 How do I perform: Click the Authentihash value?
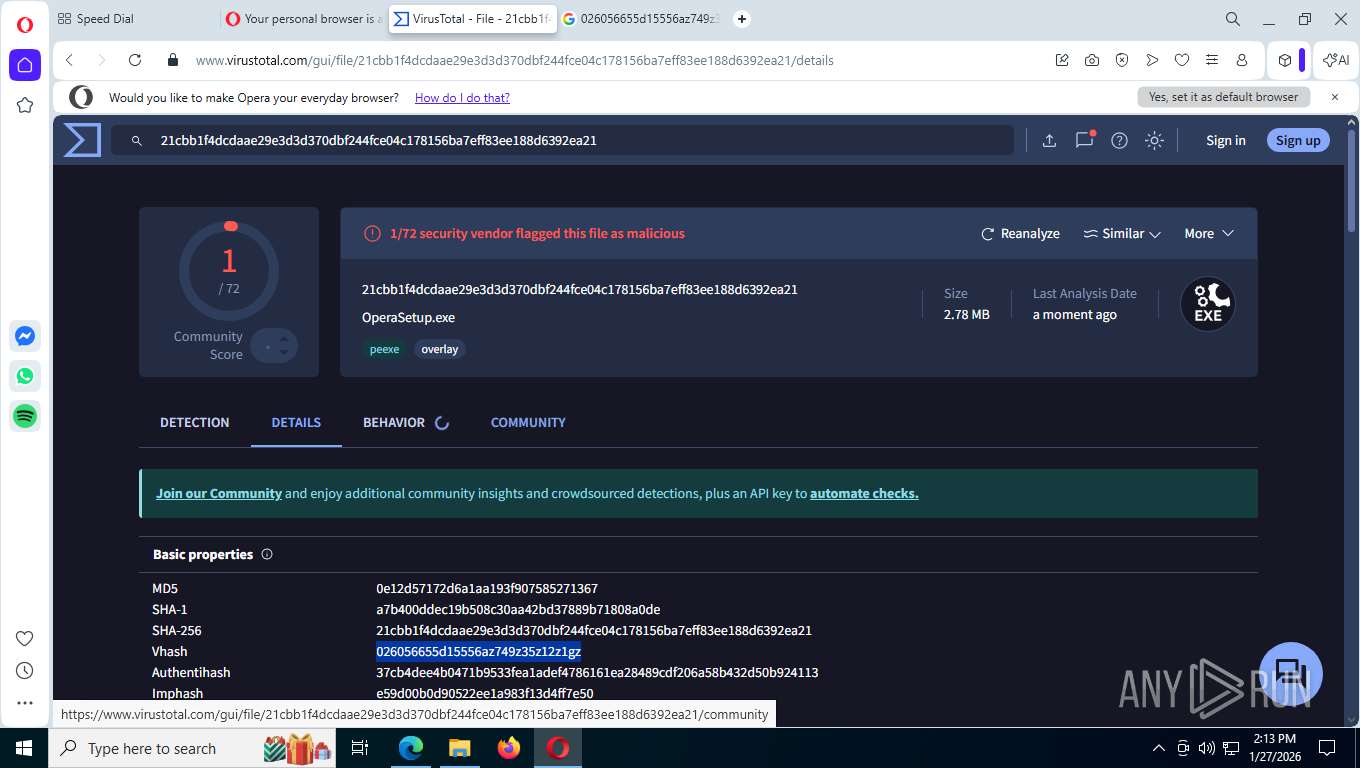click(x=597, y=672)
